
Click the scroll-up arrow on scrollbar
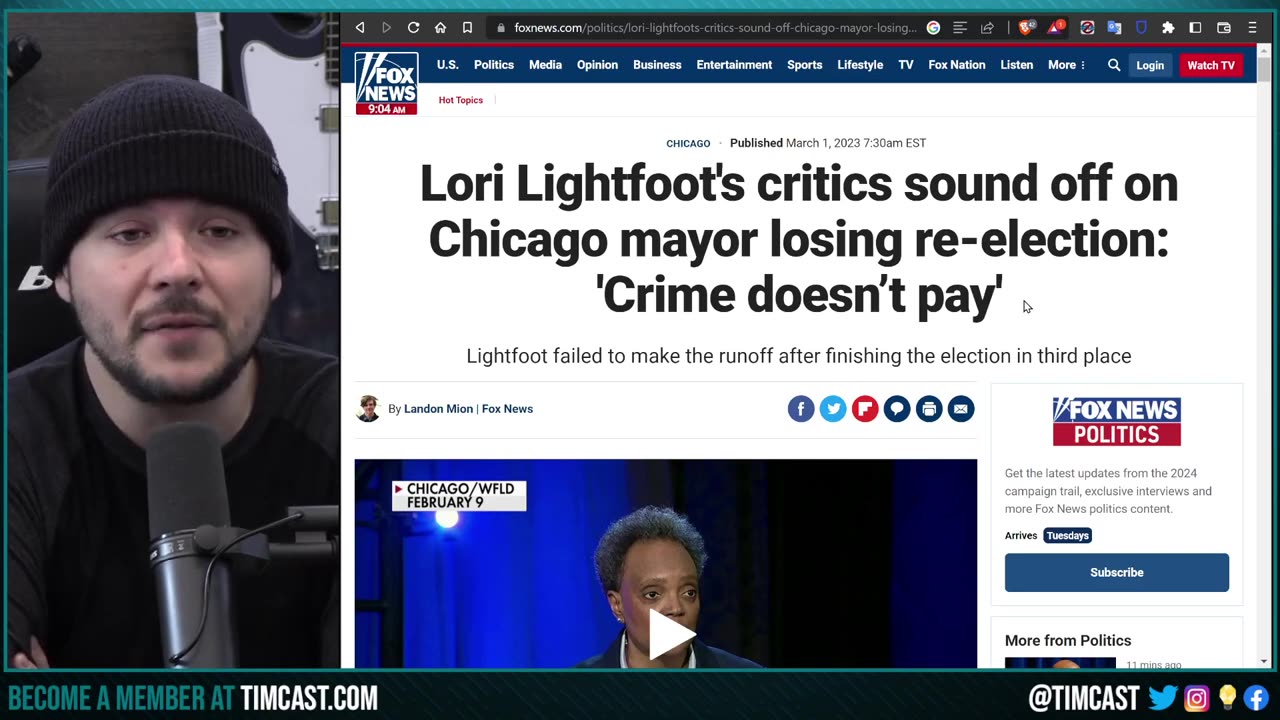click(x=1264, y=50)
